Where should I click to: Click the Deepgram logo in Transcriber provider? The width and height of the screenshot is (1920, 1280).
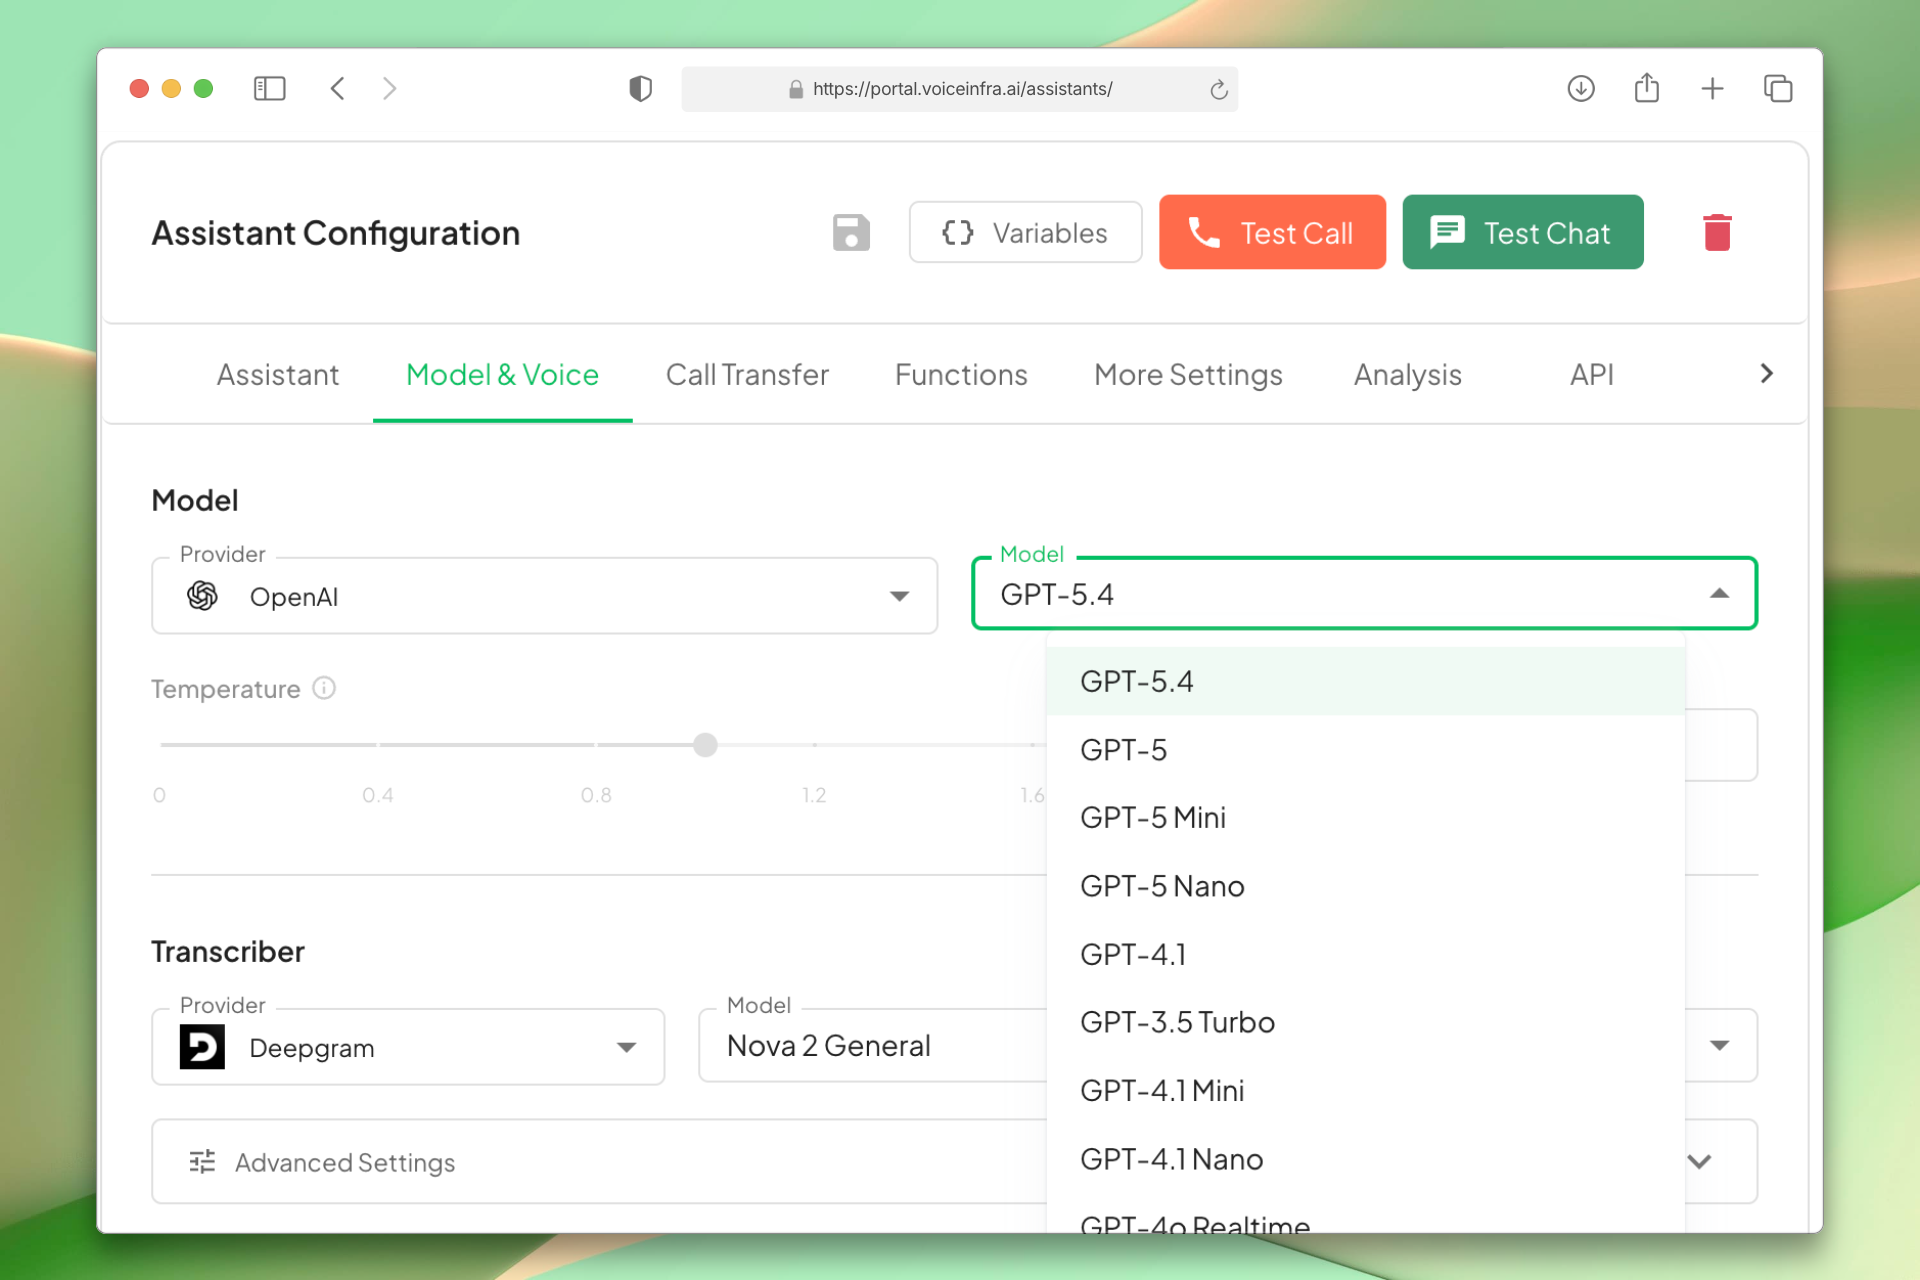click(x=202, y=1047)
